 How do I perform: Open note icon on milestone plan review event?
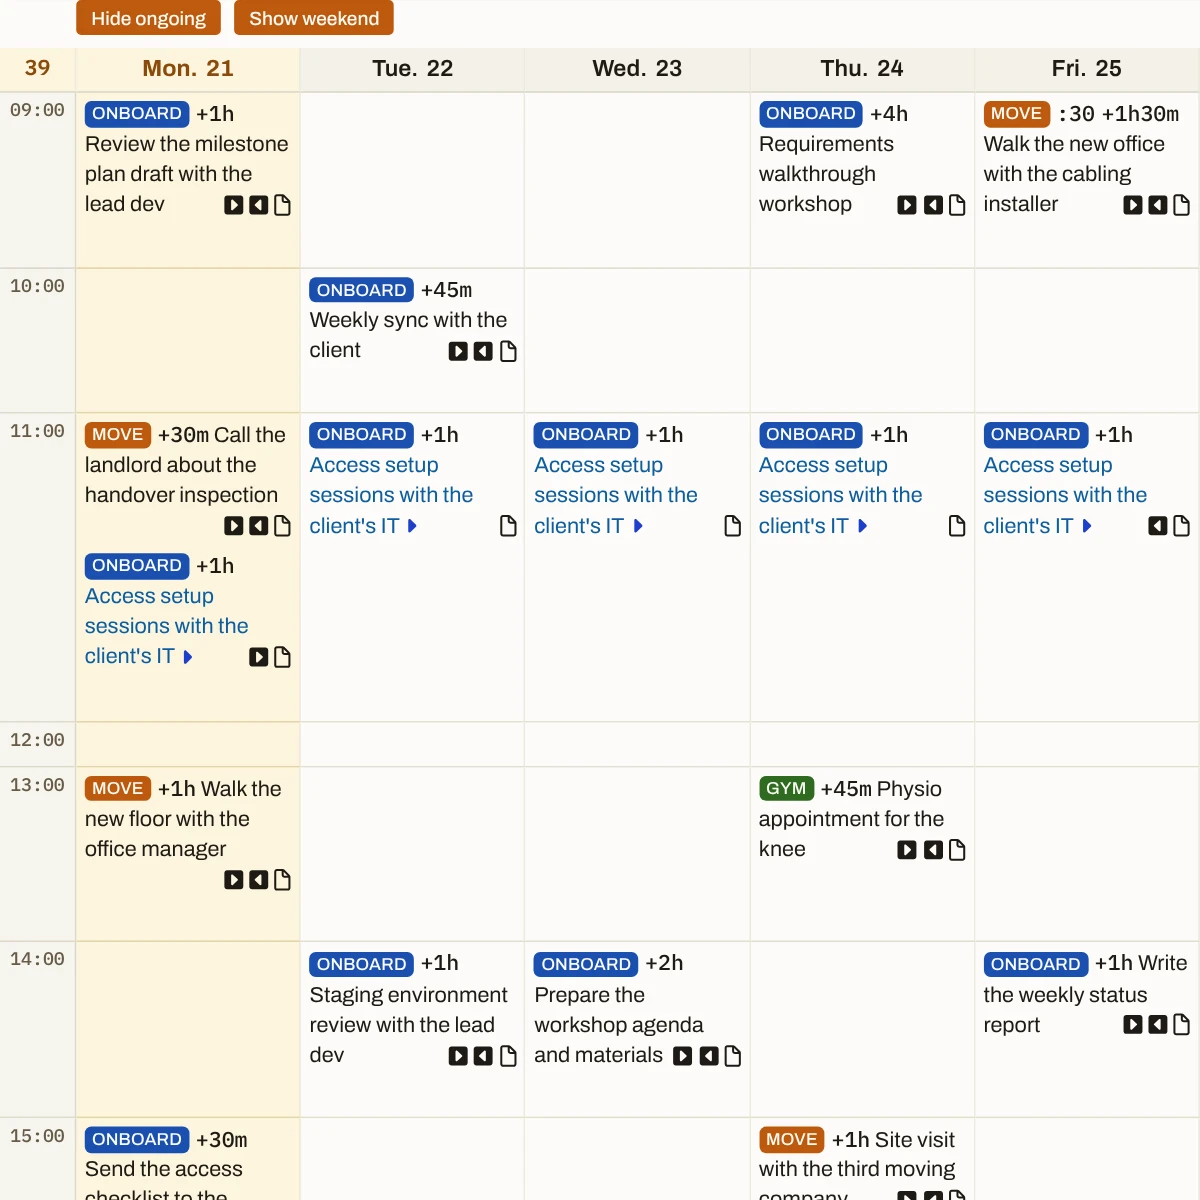tap(283, 205)
